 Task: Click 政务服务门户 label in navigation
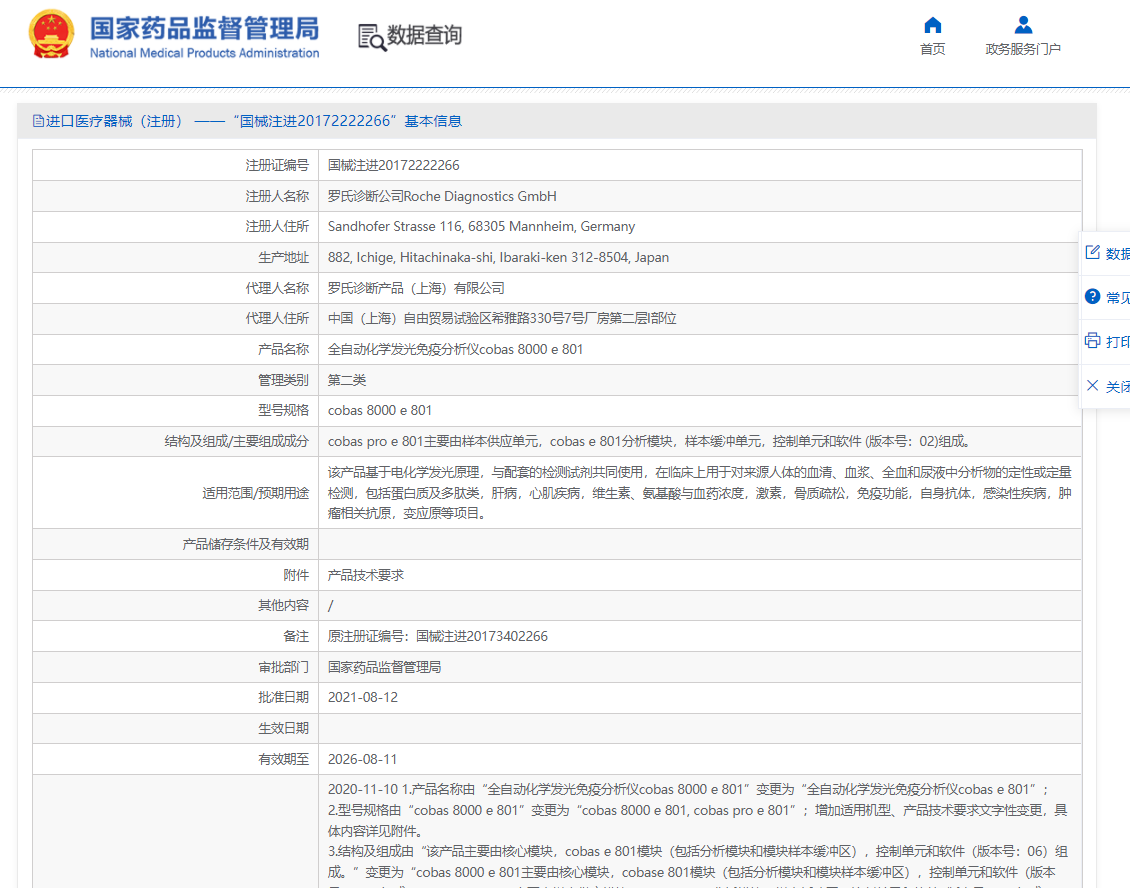[x=1023, y=49]
